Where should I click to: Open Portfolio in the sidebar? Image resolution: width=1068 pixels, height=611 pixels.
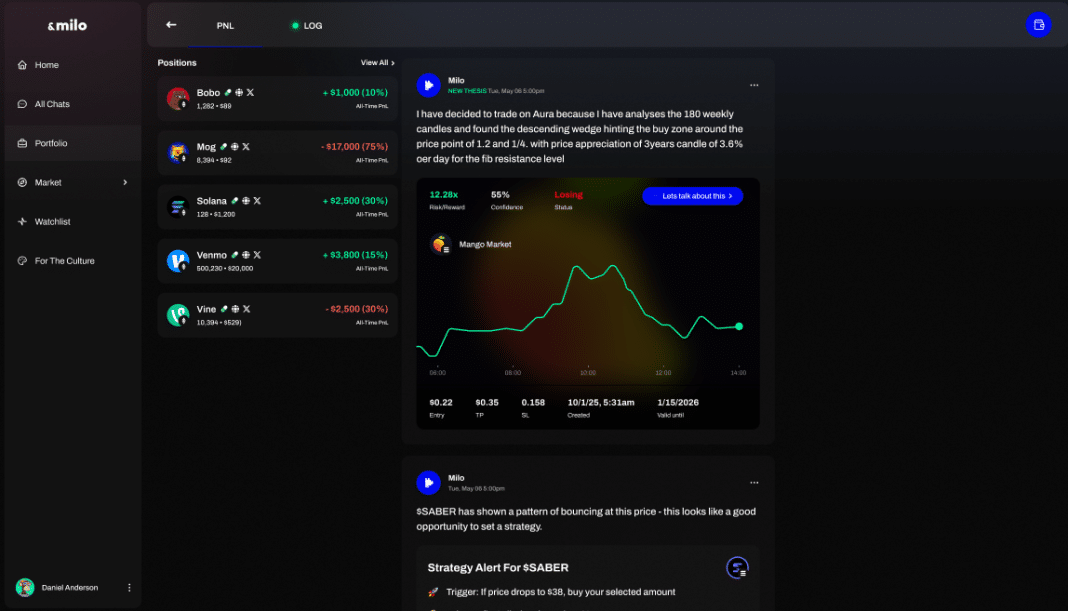click(51, 143)
